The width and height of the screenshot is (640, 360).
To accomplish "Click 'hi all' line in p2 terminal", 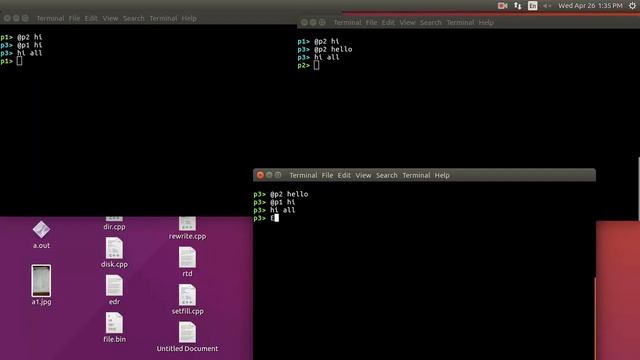I will 327,58.
